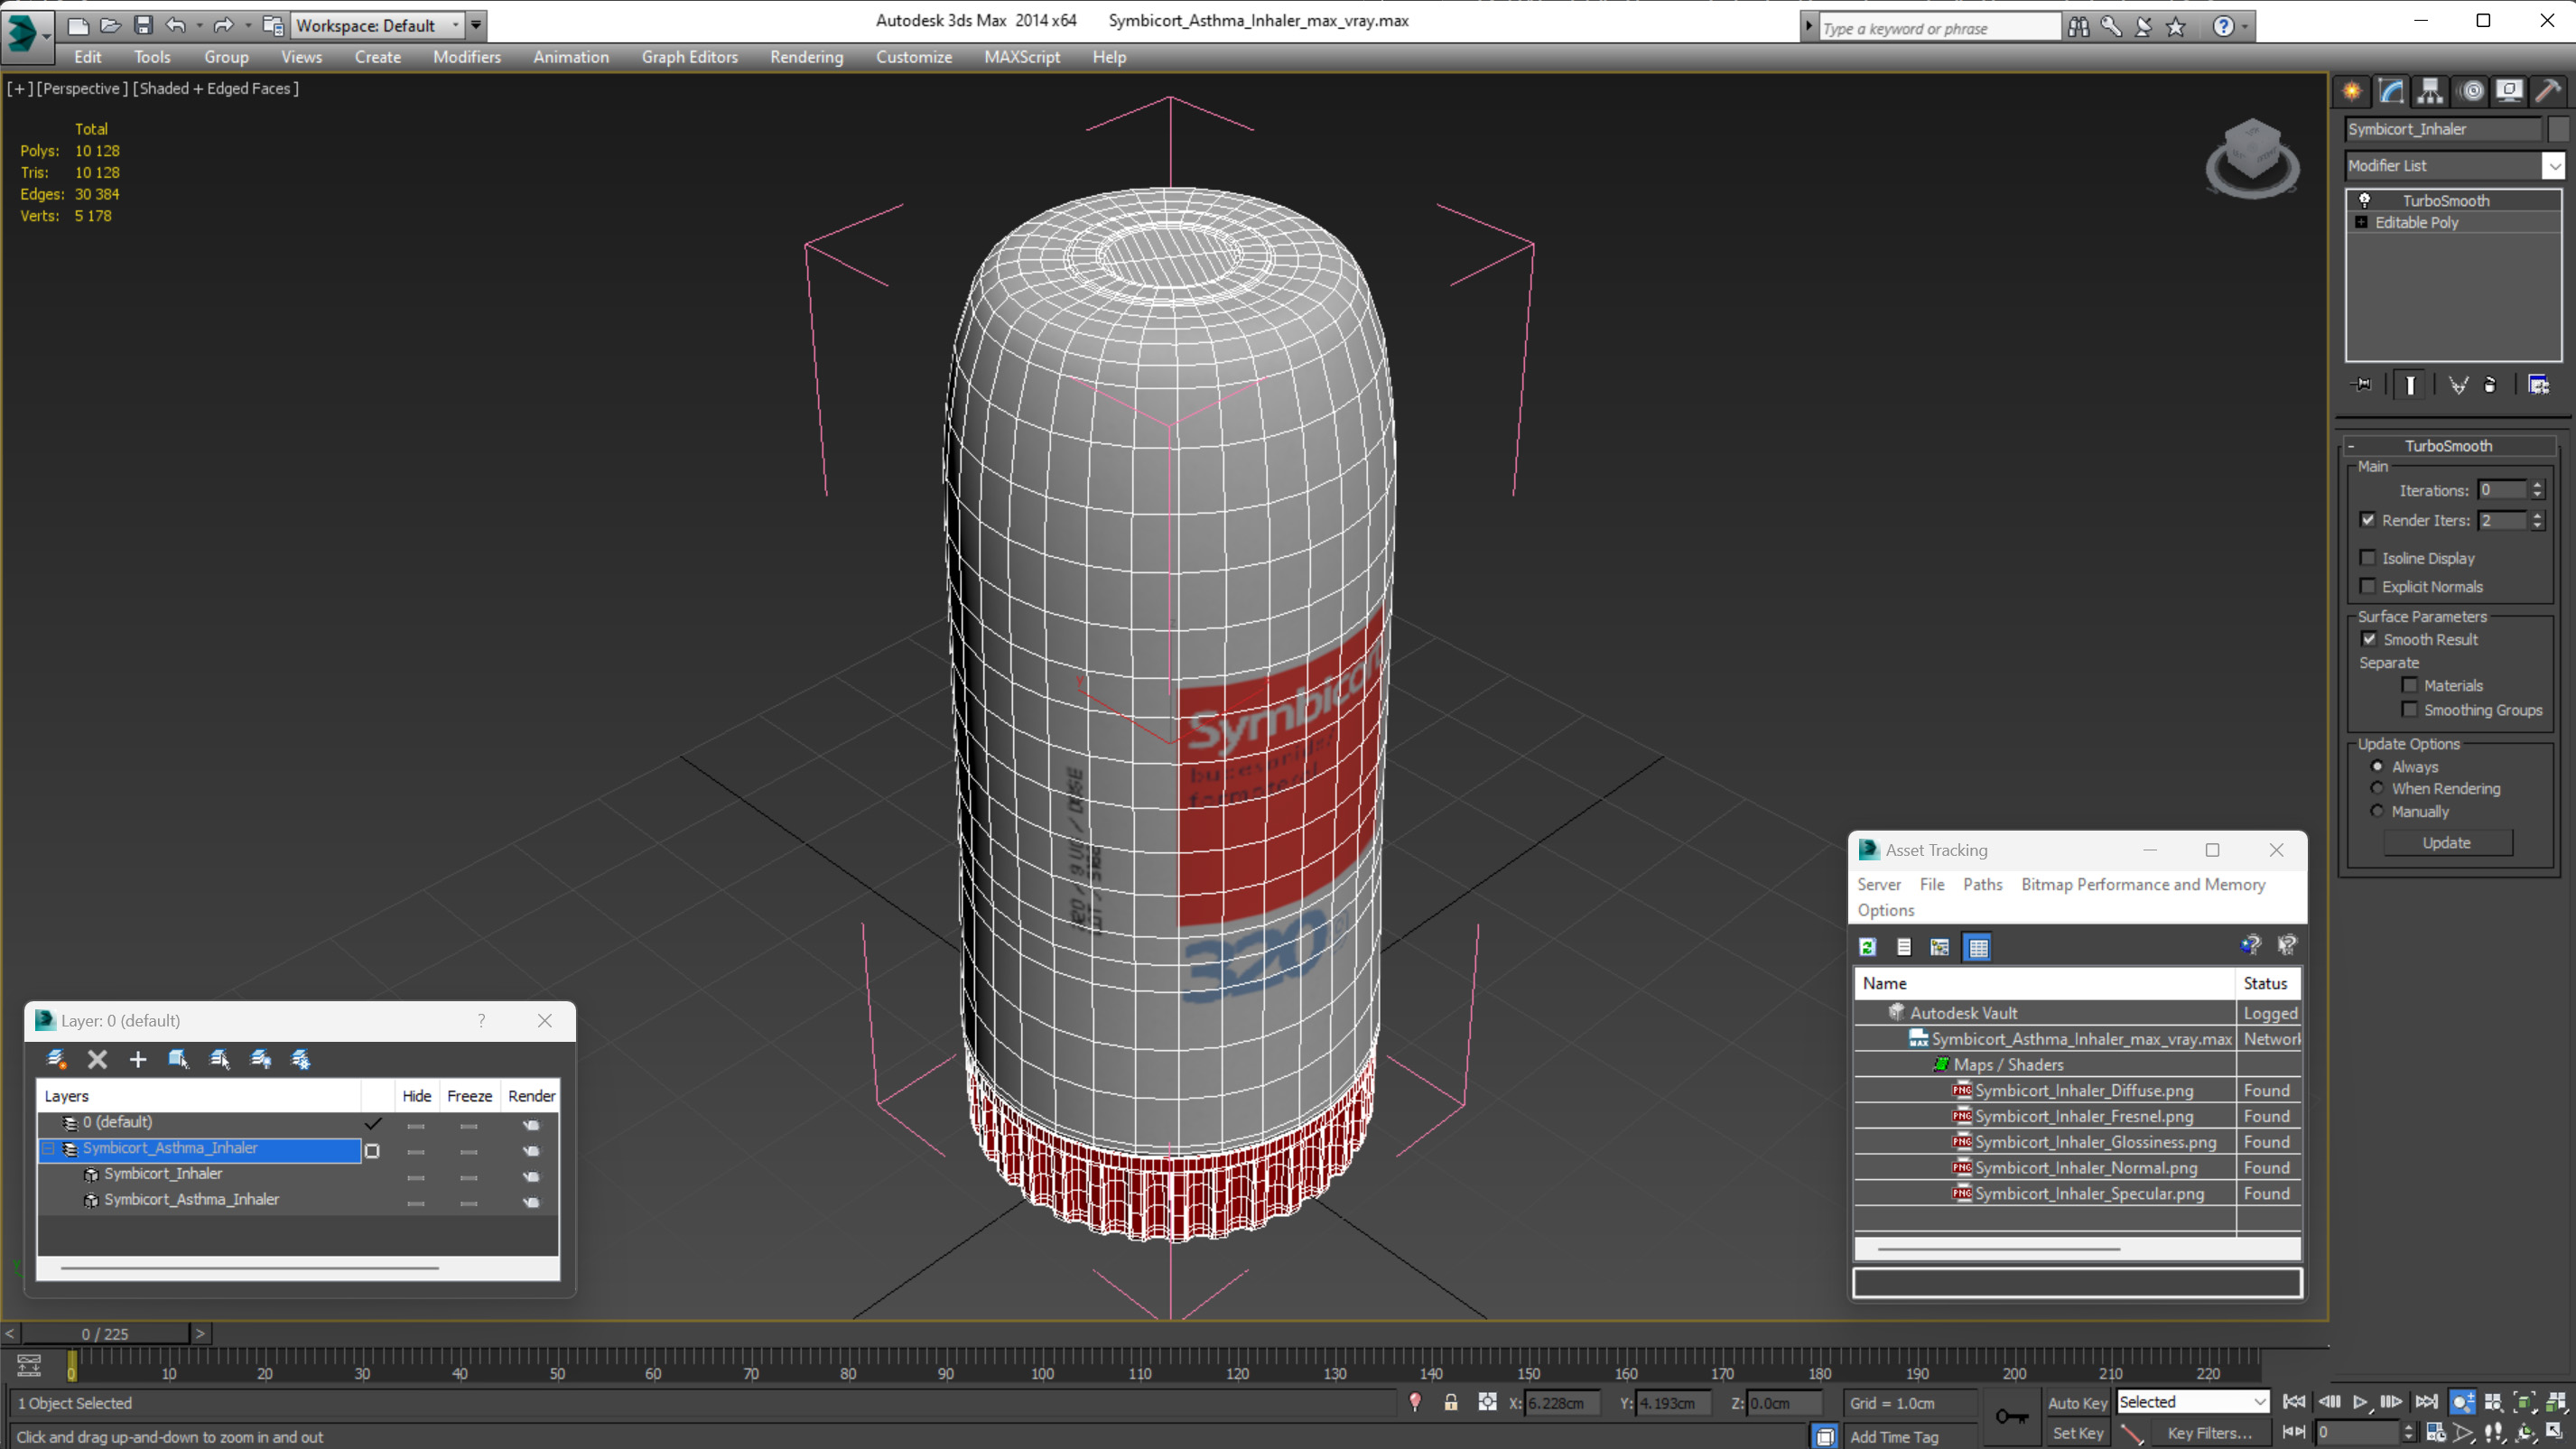Click the Refresh icon in Asset Tracking
This screenshot has height=1449, width=2576.
[1867, 947]
